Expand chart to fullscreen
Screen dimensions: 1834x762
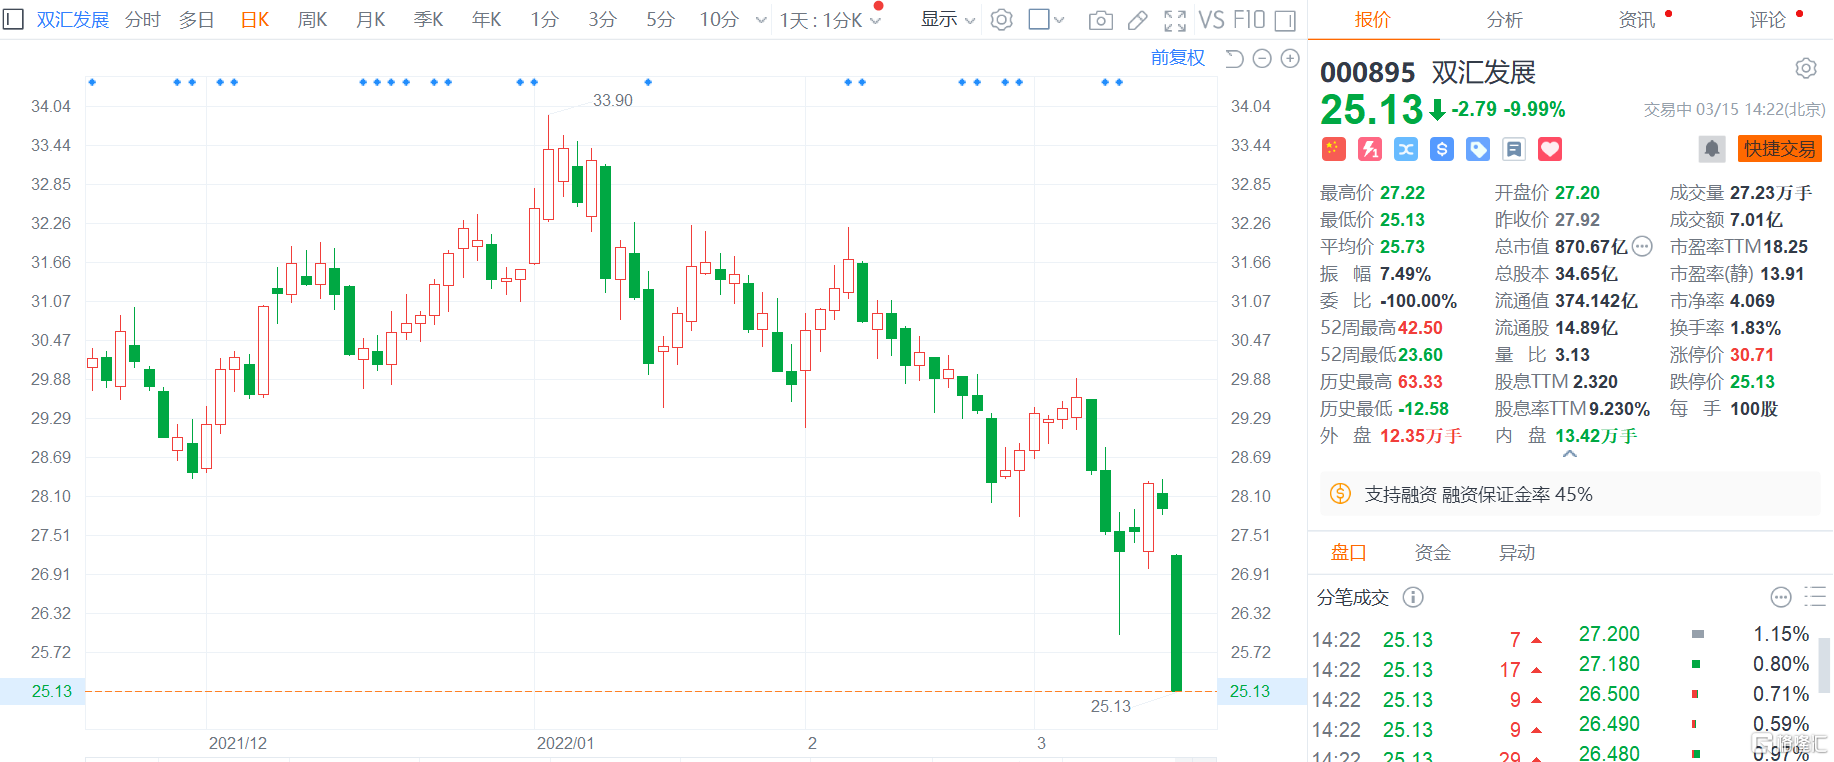(1175, 20)
